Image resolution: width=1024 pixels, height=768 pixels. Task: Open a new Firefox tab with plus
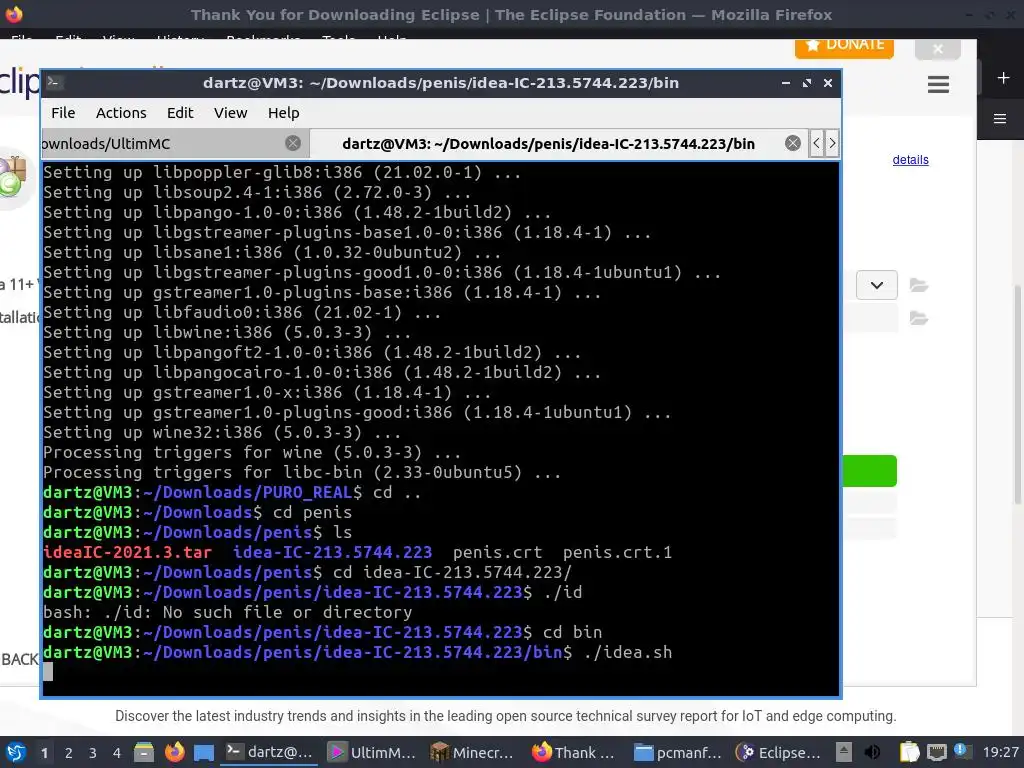coord(1004,78)
